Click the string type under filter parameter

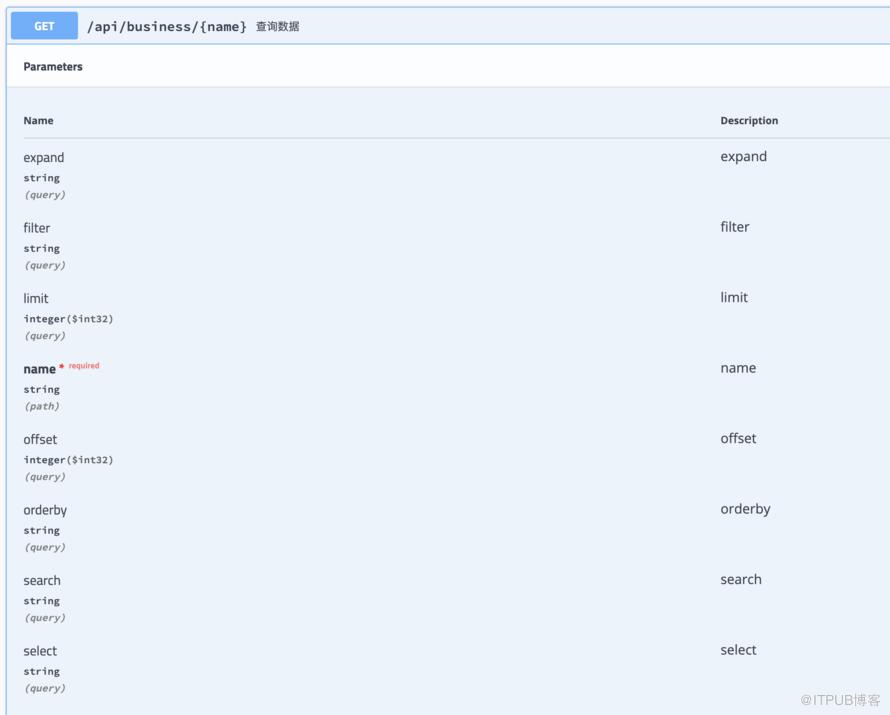[41, 249]
